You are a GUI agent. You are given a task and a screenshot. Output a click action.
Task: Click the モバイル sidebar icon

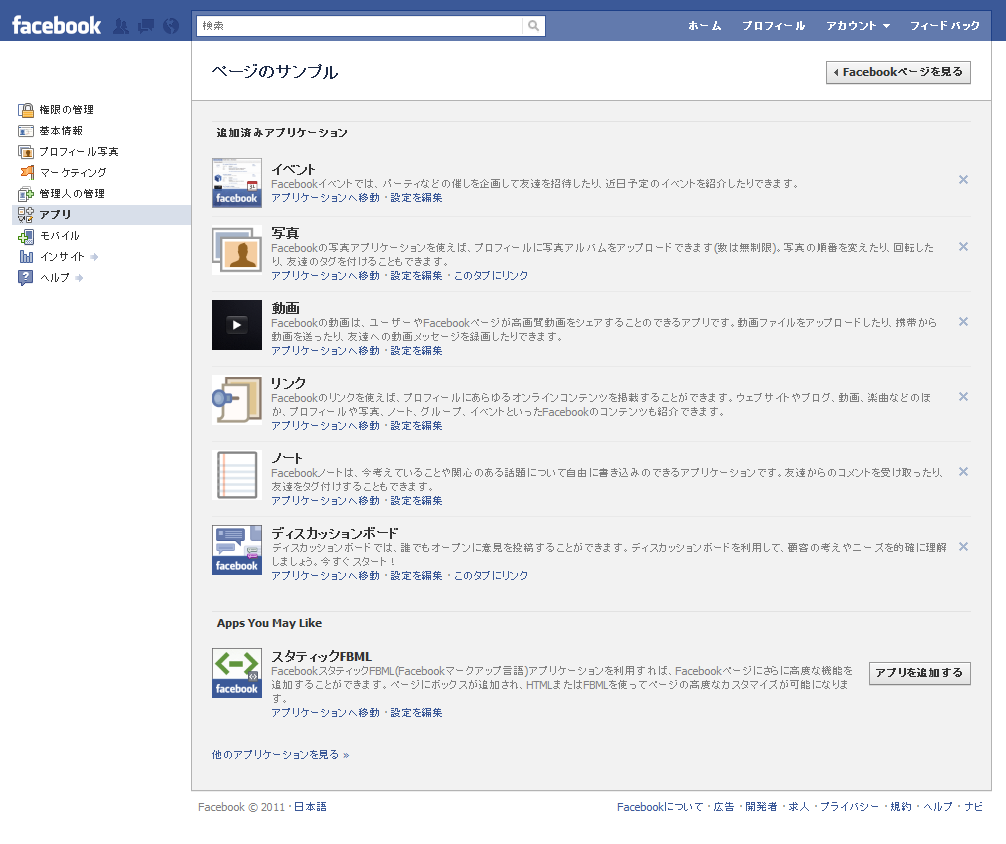click(26, 236)
